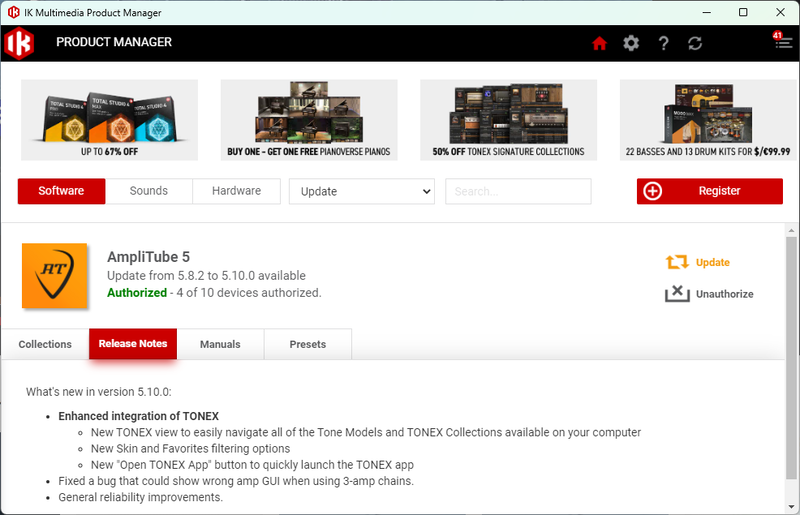Maximize the Product Manager window

coord(743,12)
